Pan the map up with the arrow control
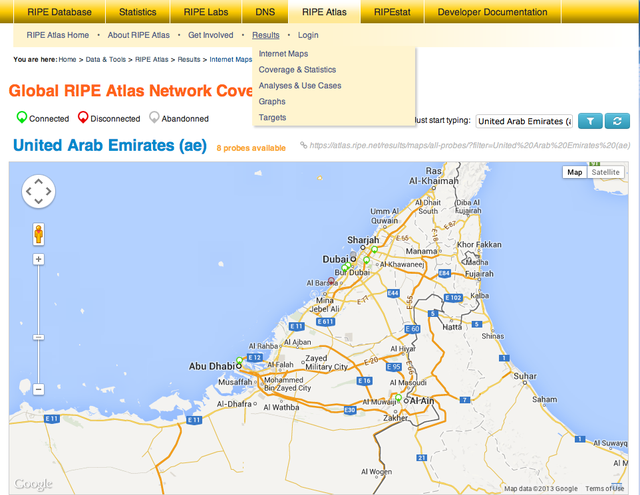The height and width of the screenshot is (495, 640). [38, 181]
